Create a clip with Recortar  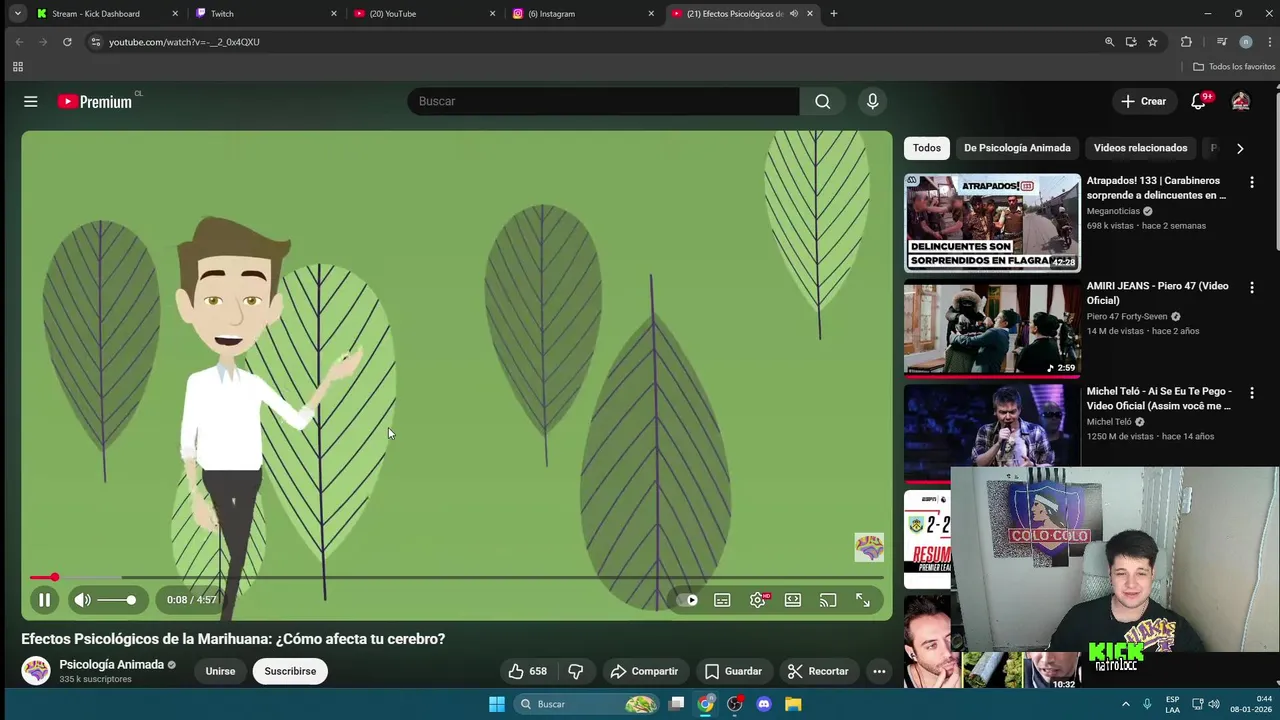(818, 671)
